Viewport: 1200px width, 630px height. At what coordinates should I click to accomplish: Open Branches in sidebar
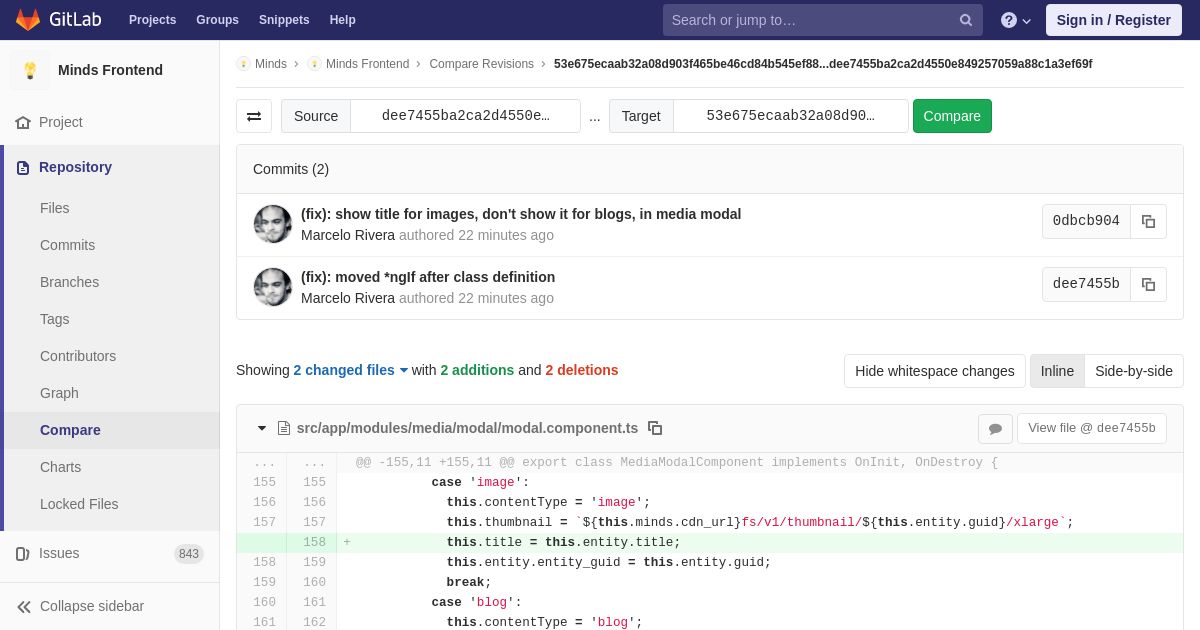[x=69, y=282]
